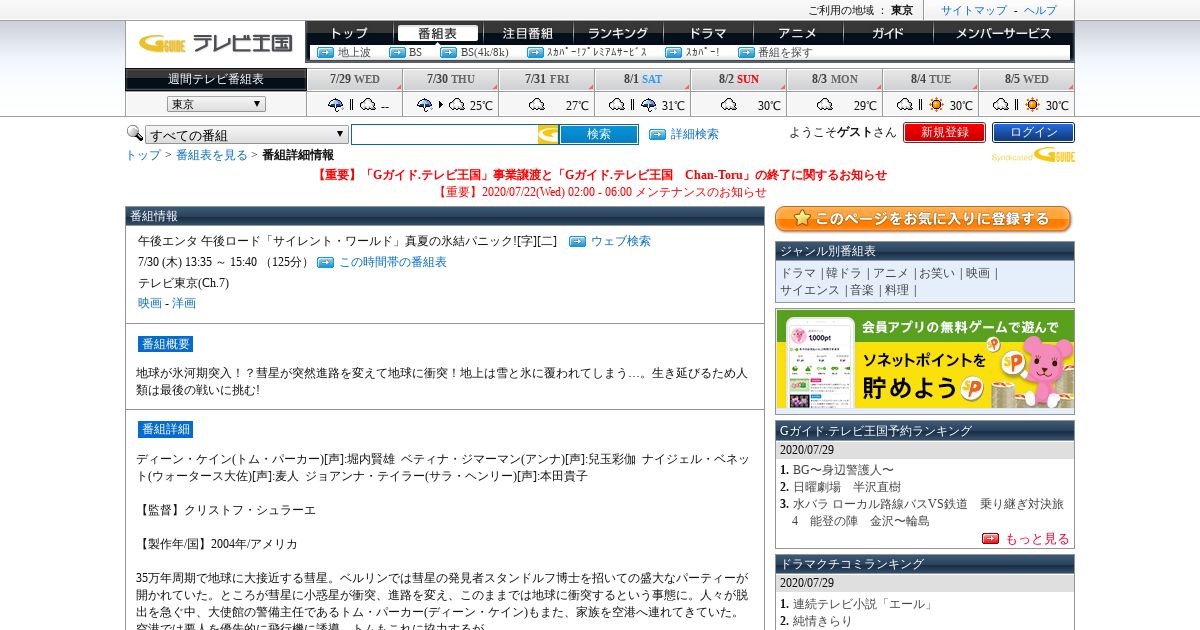The image size is (1200, 630).
Task: Click the 検索 search button
Action: pyautogui.click(x=599, y=134)
